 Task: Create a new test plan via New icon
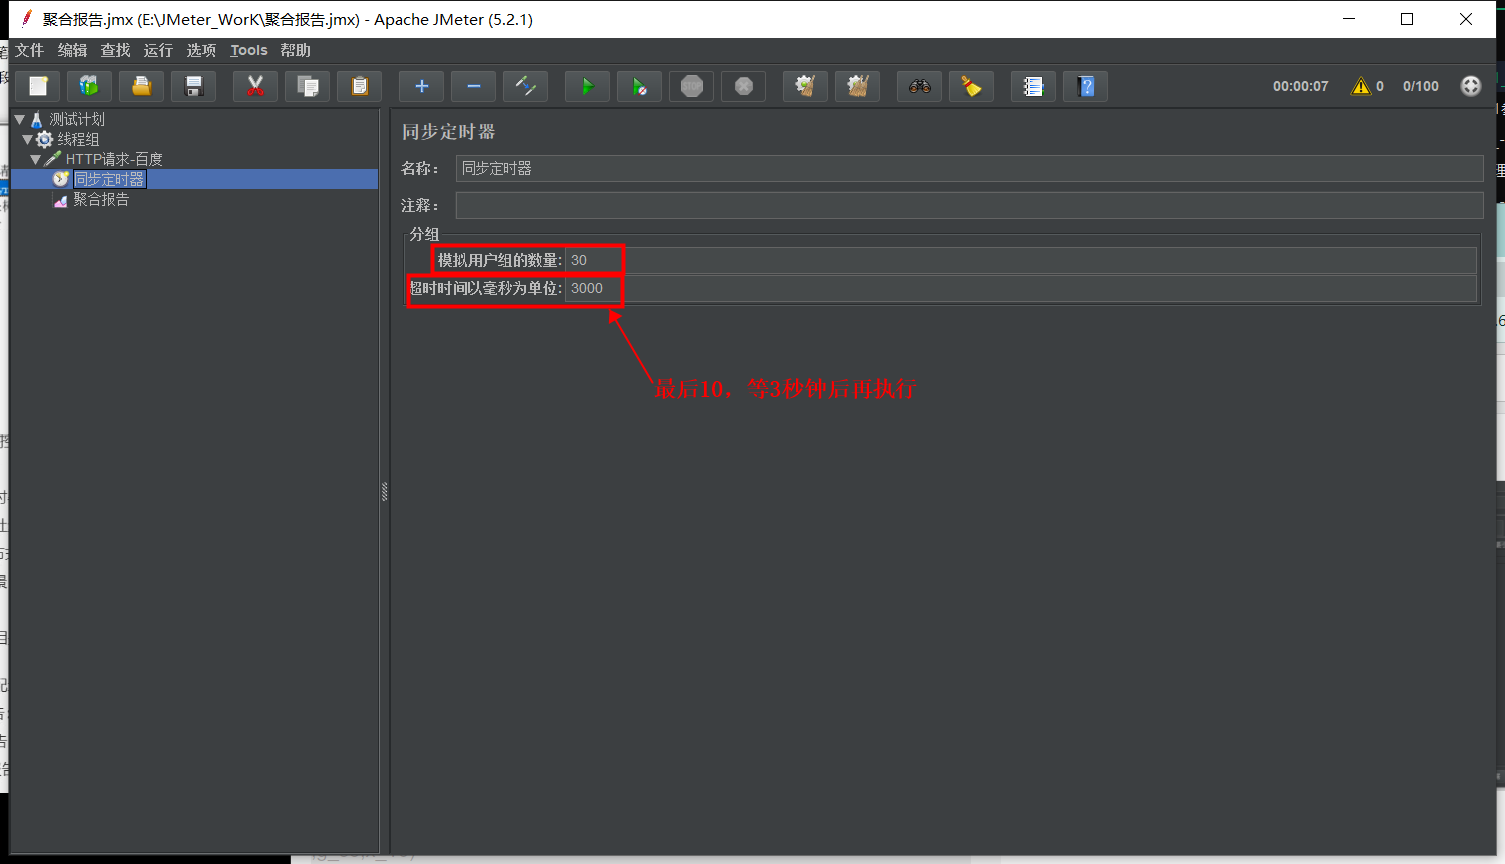click(x=38, y=86)
